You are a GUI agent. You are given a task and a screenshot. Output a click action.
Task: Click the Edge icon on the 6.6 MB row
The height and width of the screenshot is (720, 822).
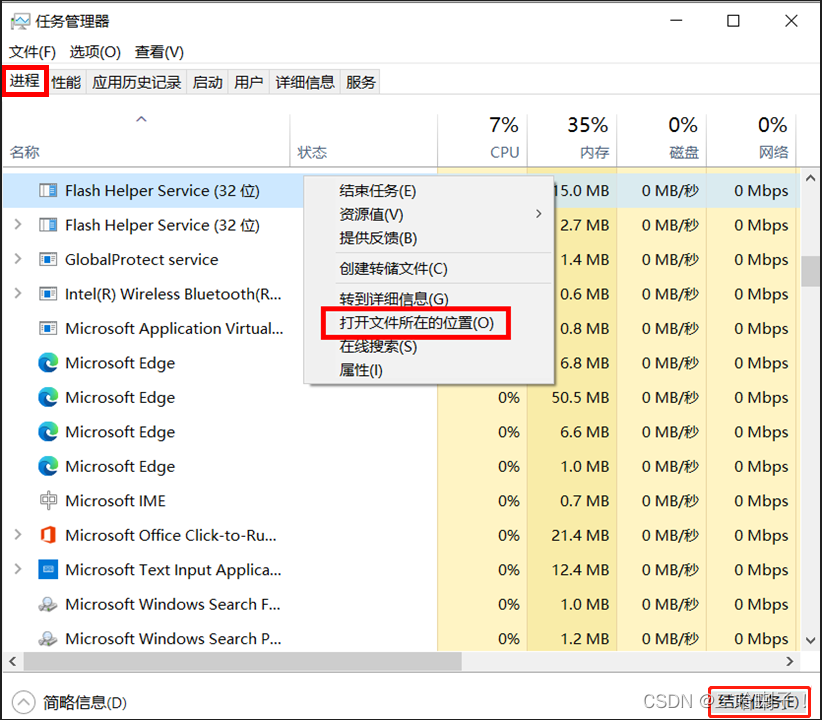(48, 432)
